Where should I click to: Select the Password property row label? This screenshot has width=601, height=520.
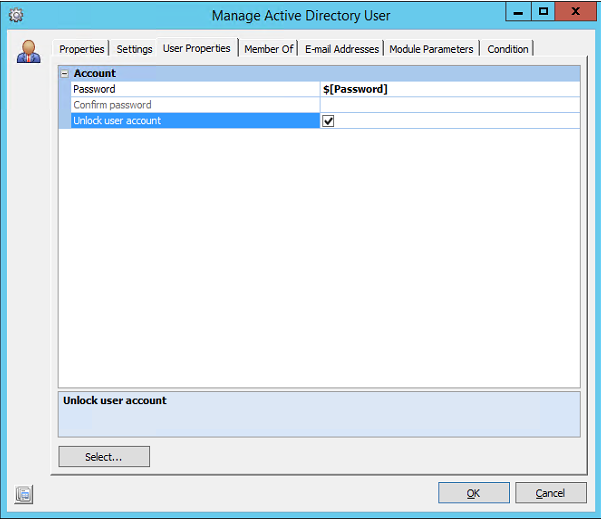[x=195, y=89]
